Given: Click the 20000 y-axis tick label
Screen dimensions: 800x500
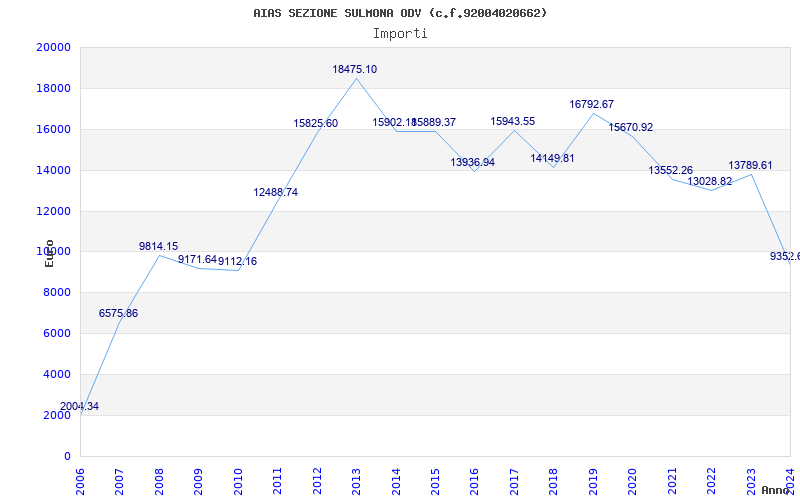Looking at the screenshot, I should click(54, 47).
